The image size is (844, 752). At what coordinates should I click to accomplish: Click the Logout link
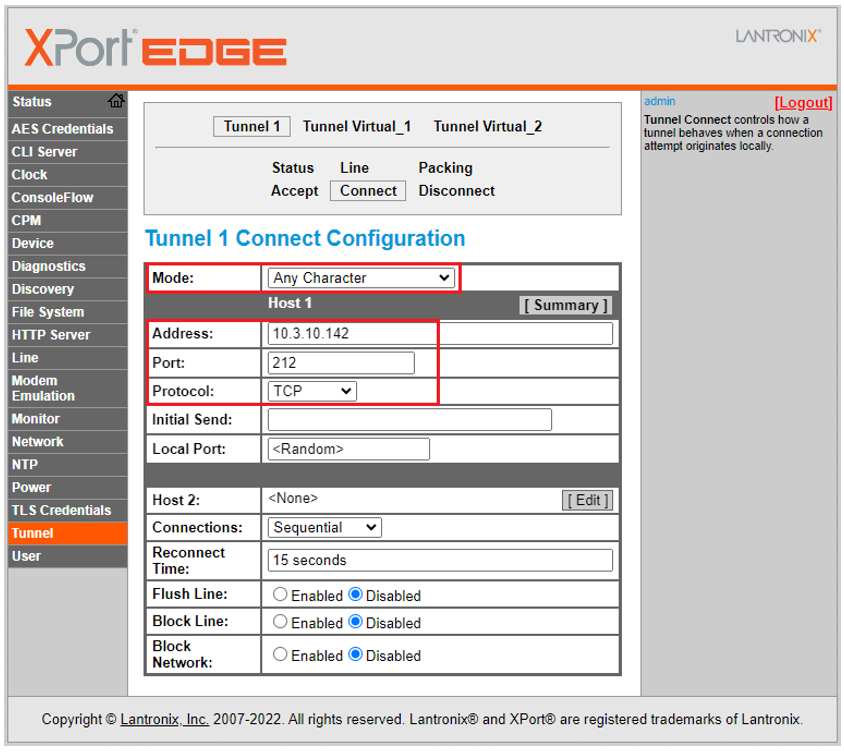(x=803, y=102)
